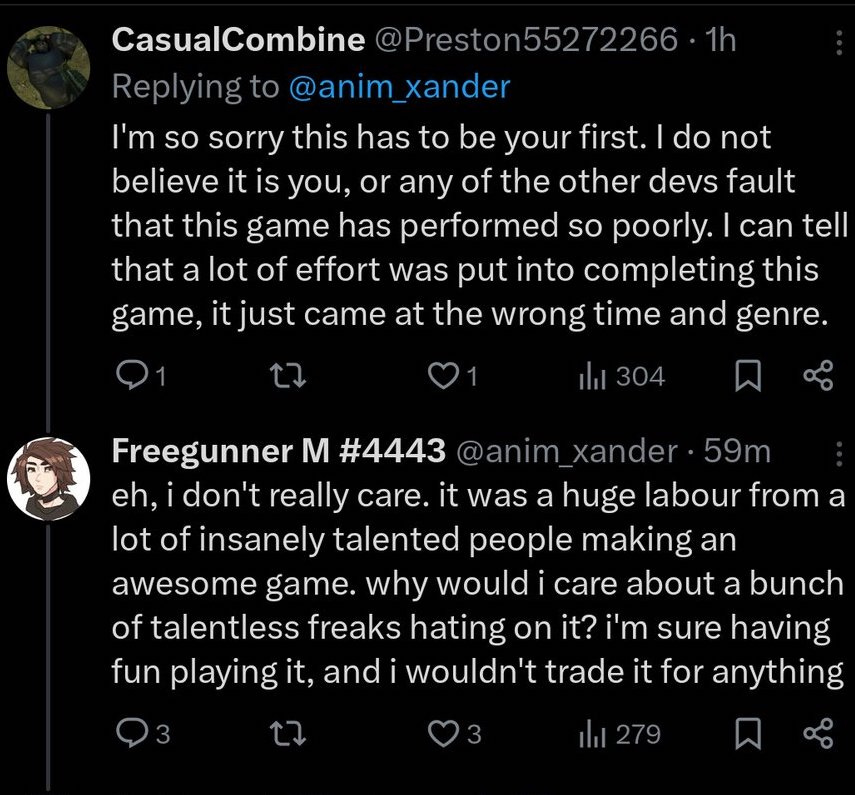This screenshot has height=795, width=855.
Task: Open the @anim_xander mention link
Action: [399, 87]
